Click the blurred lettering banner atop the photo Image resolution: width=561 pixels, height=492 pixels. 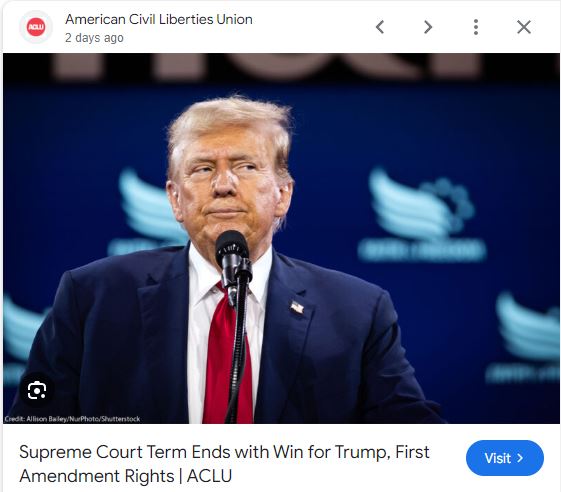click(x=265, y=66)
